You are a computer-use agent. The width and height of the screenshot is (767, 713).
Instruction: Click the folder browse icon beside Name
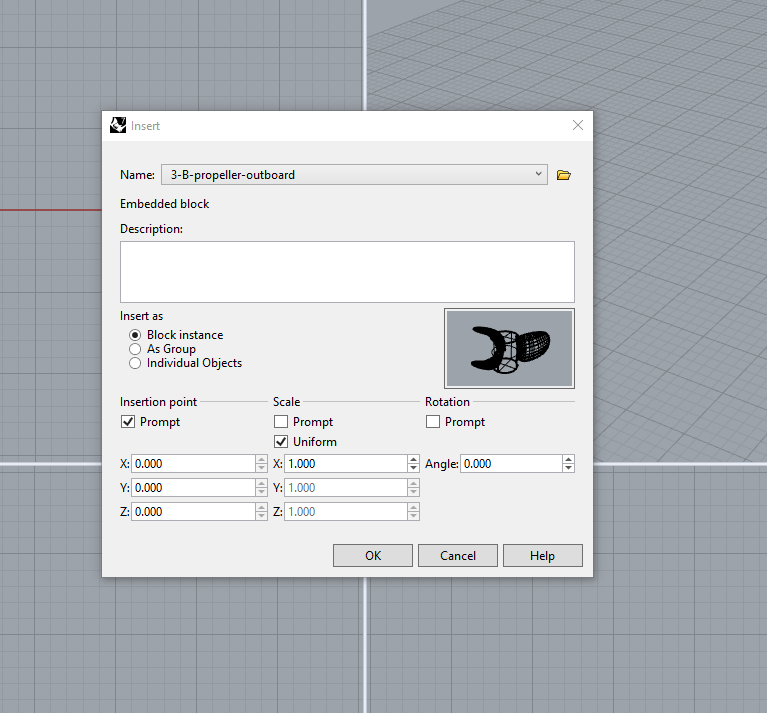tap(564, 175)
